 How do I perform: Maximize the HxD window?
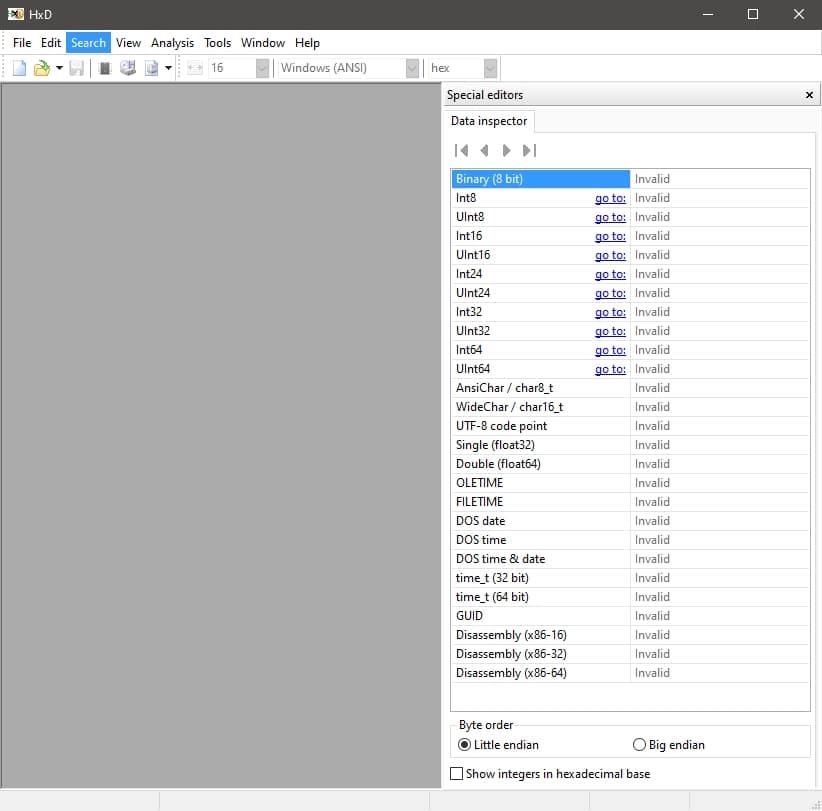coord(753,14)
